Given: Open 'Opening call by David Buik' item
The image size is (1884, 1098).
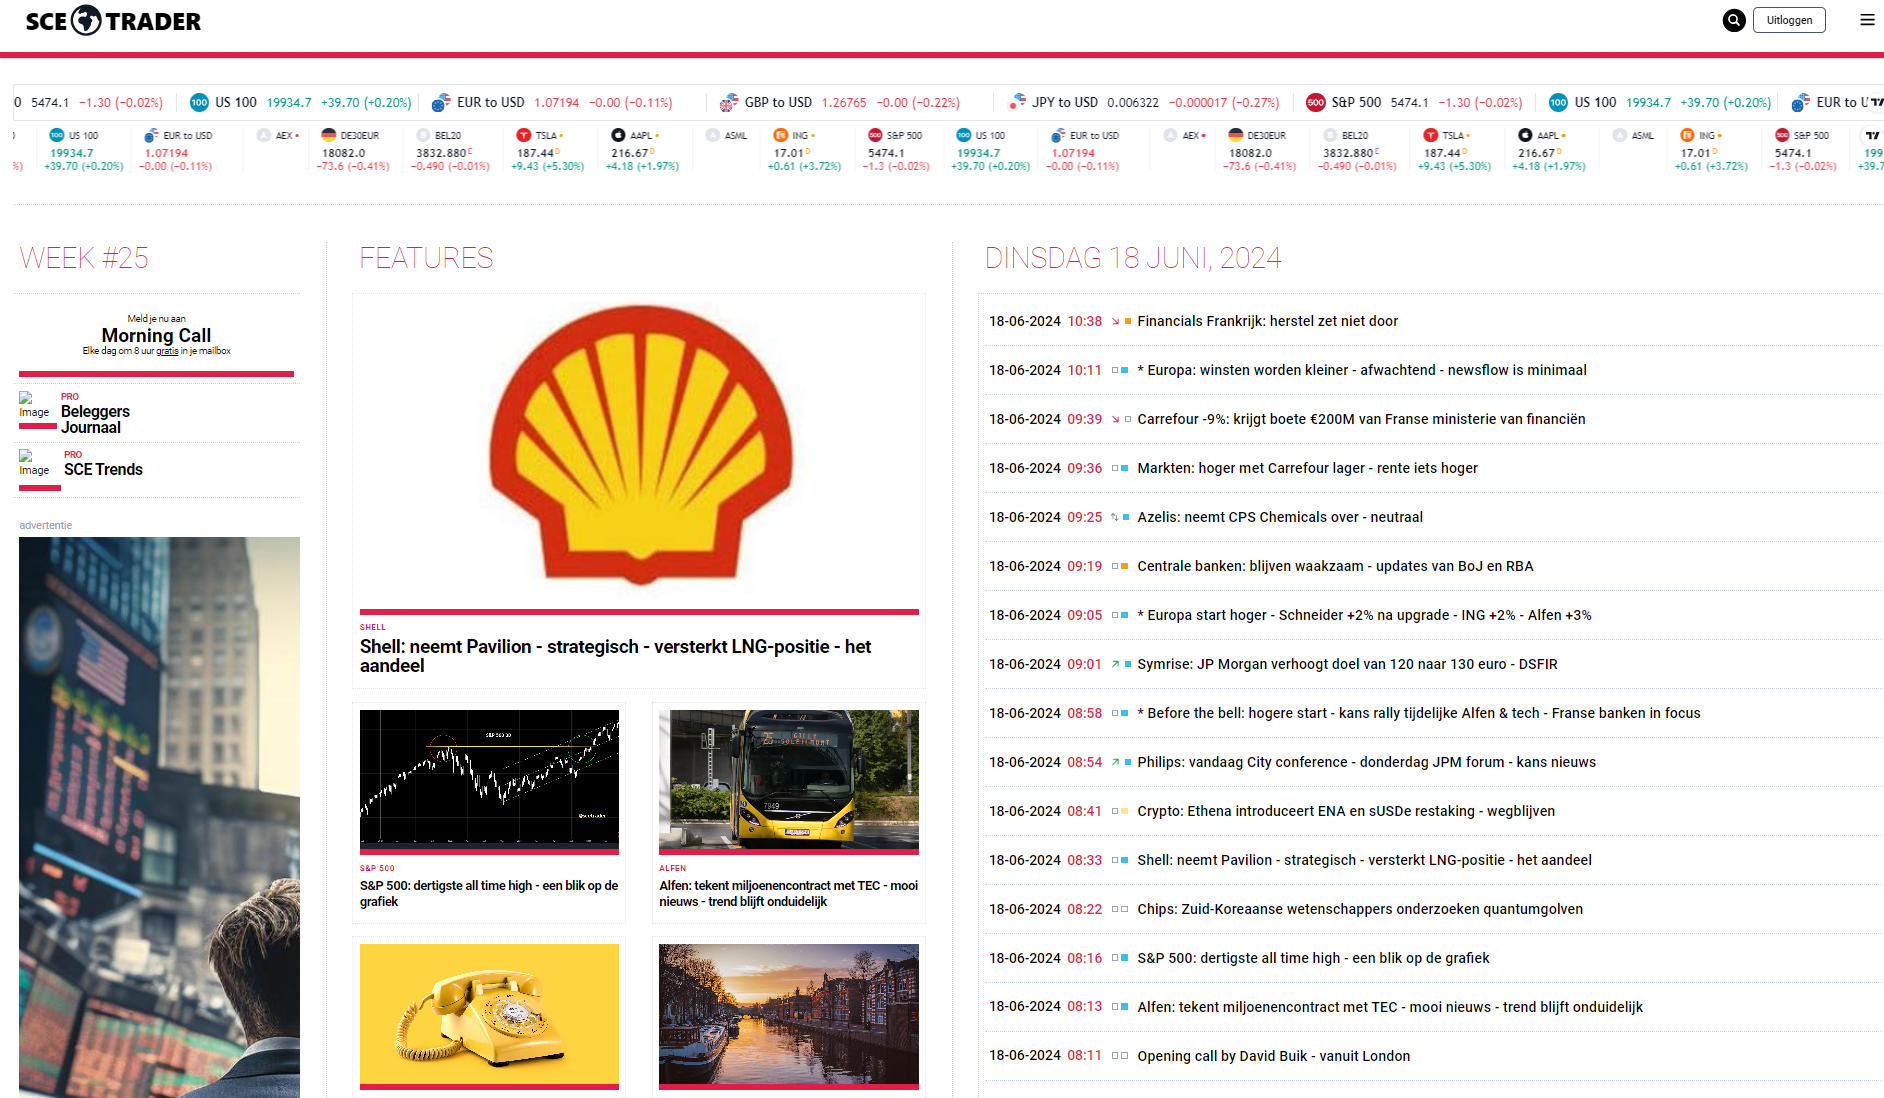Looking at the screenshot, I should [x=1273, y=1056].
